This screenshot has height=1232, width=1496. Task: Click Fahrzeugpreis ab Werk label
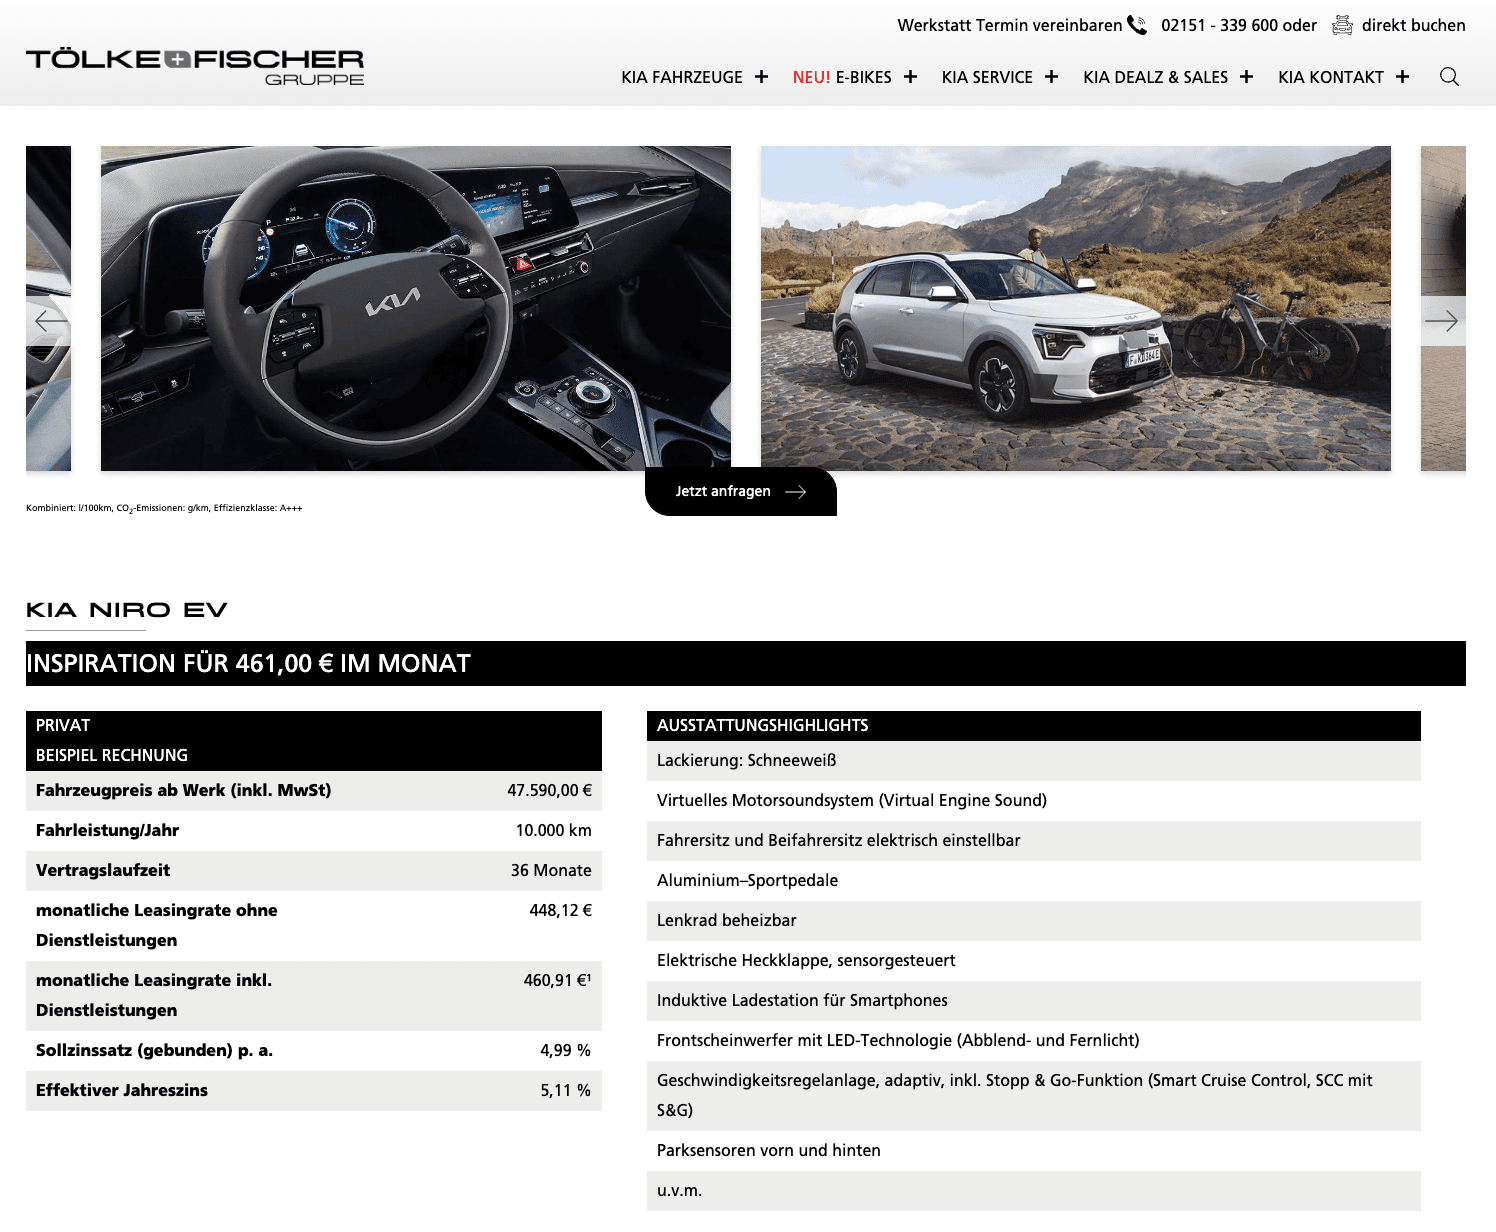coord(184,790)
